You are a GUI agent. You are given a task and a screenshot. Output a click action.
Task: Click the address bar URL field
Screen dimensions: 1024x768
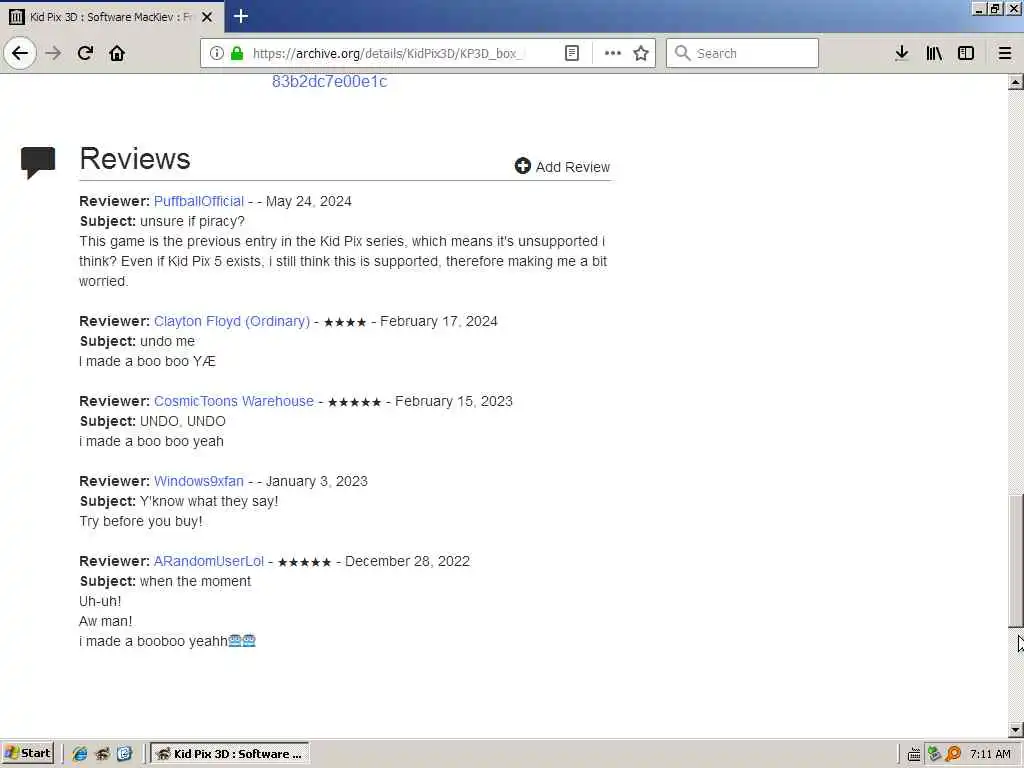(388, 53)
